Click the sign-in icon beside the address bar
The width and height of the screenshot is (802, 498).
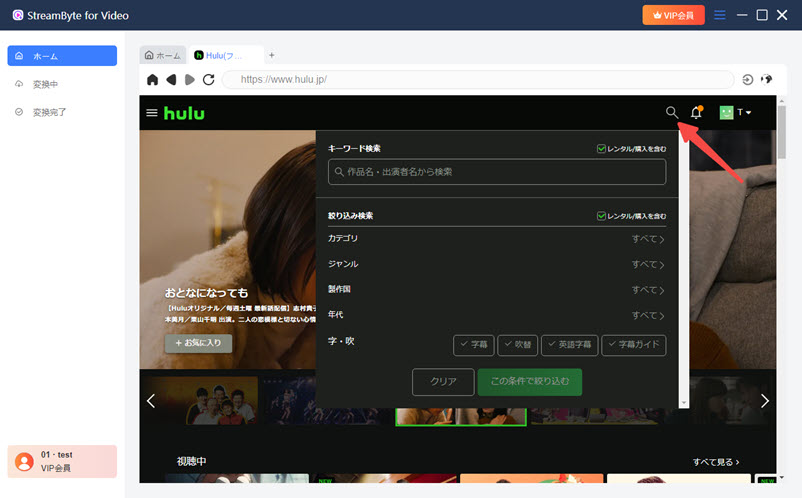coord(748,80)
